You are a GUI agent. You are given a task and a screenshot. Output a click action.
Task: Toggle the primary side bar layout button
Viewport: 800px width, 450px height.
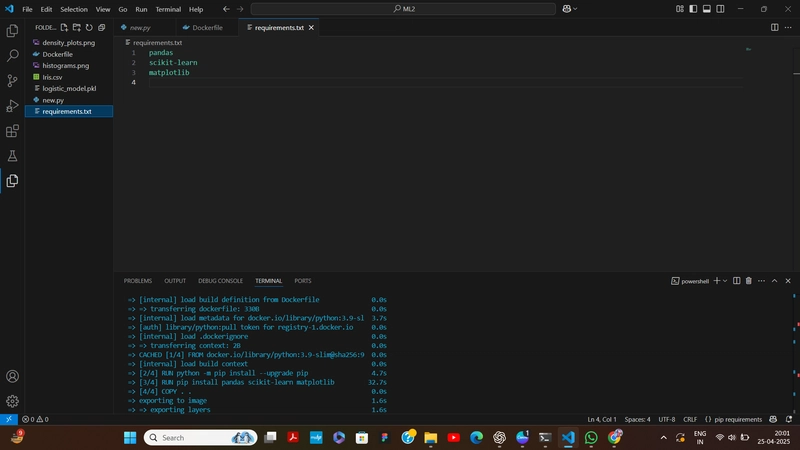coord(693,9)
